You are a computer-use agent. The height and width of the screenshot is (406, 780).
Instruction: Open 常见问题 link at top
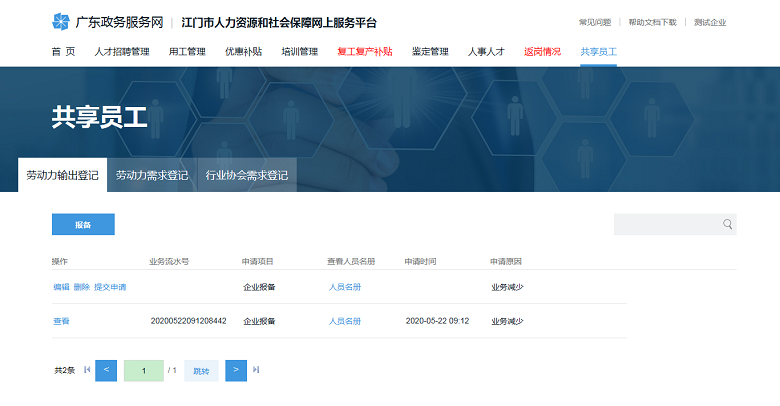[595, 22]
